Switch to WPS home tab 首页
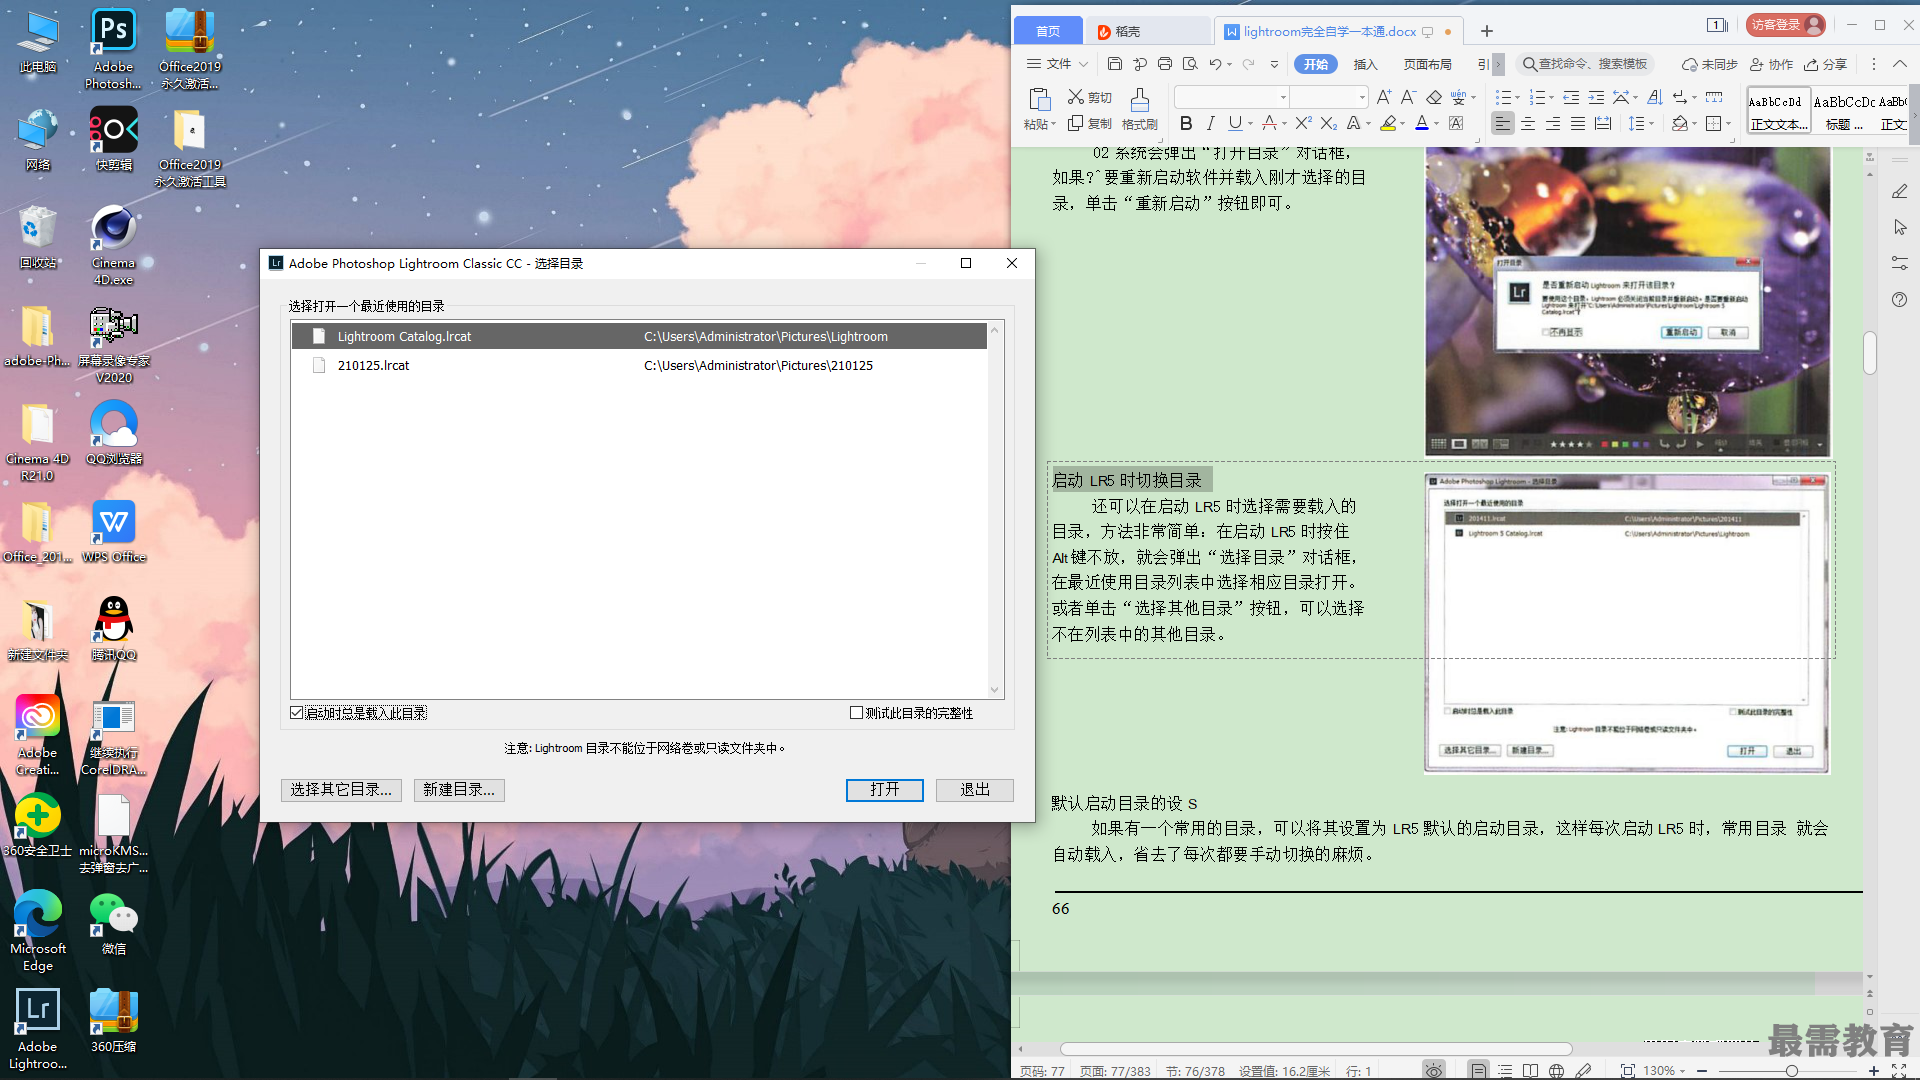 point(1048,31)
